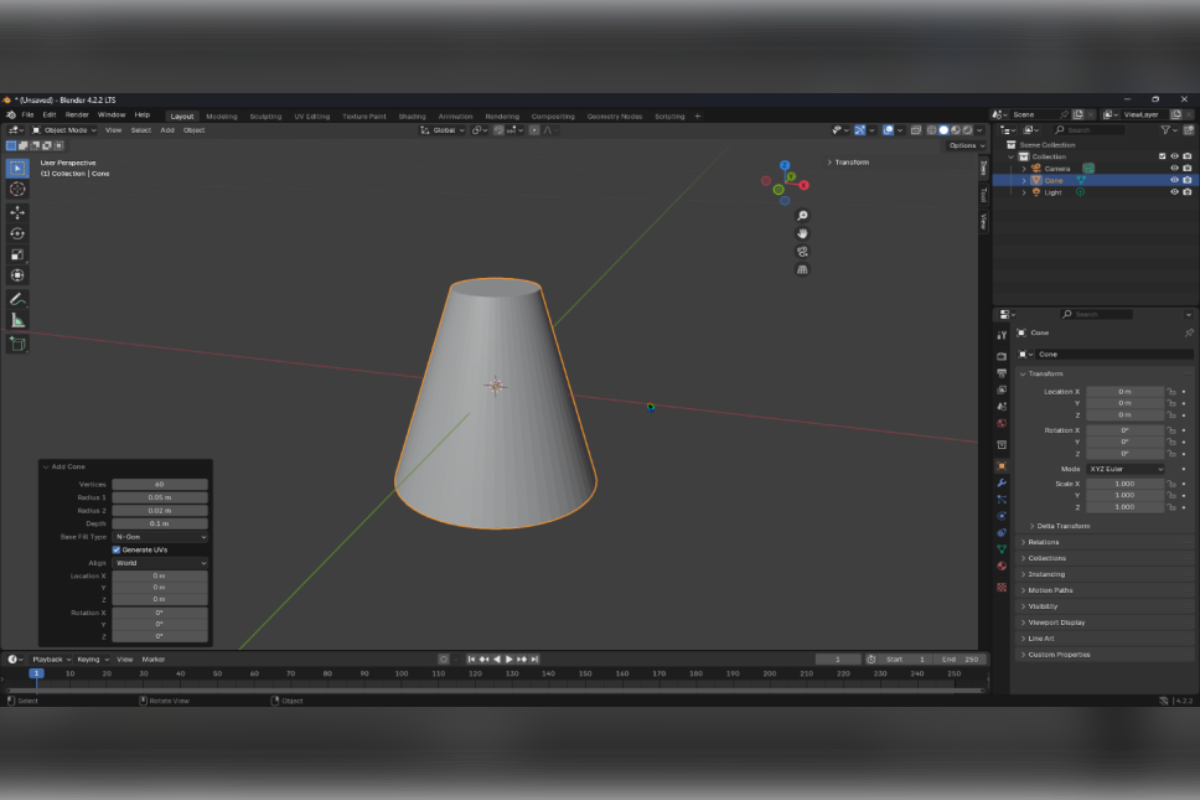
Task: Click the zoom magnifier viewport icon
Action: (x=802, y=216)
